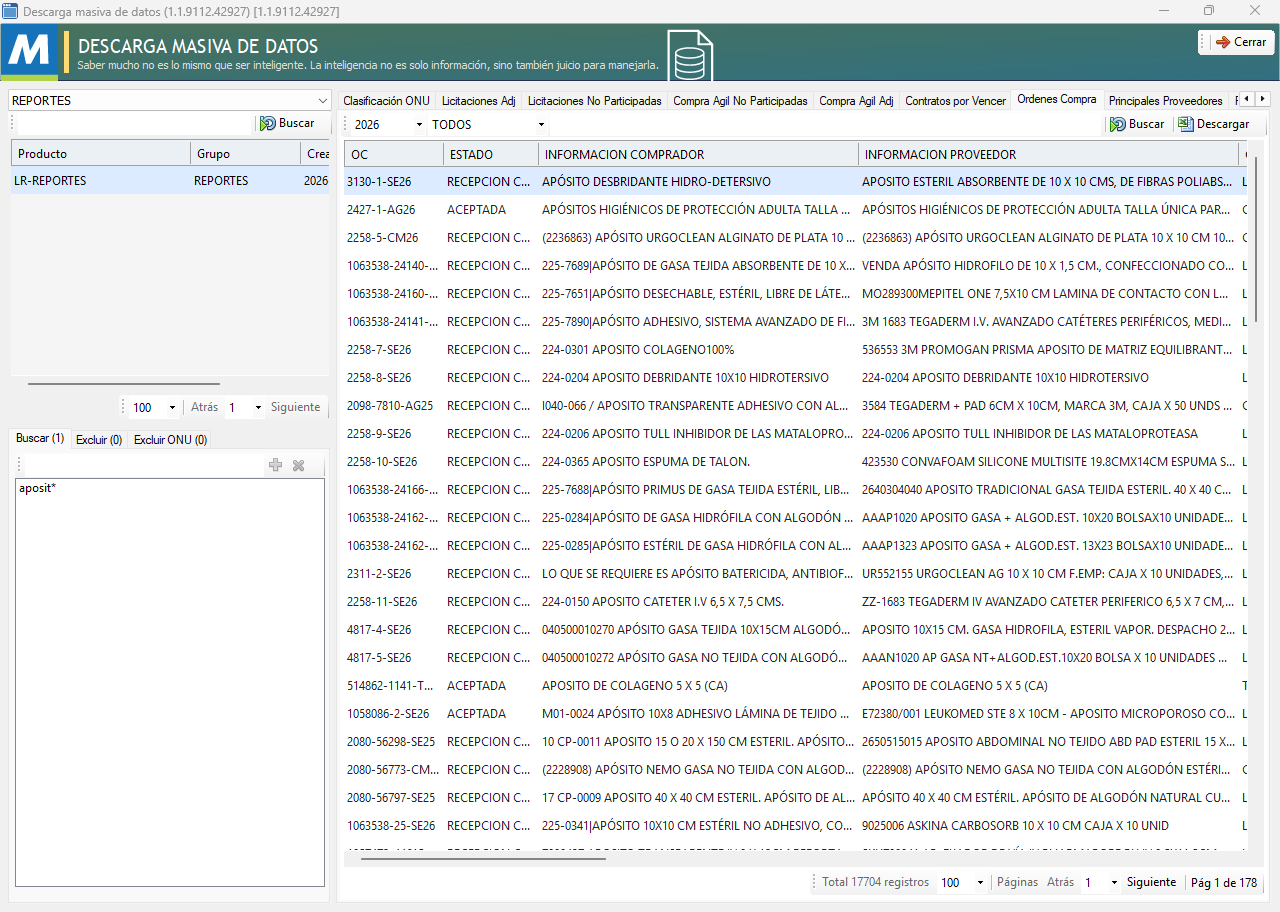Image resolution: width=1280 pixels, height=912 pixels.
Task: Switch to Compra Agil Adj tab
Action: 856,100
